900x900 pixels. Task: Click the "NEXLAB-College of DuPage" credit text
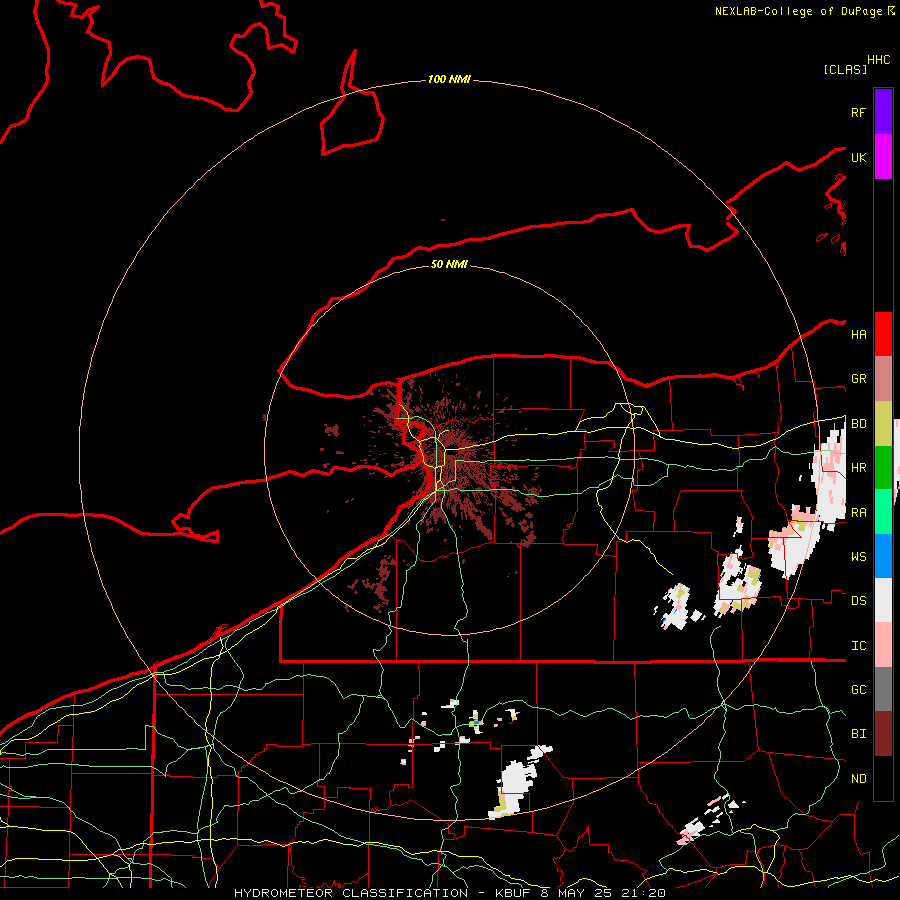click(x=798, y=11)
